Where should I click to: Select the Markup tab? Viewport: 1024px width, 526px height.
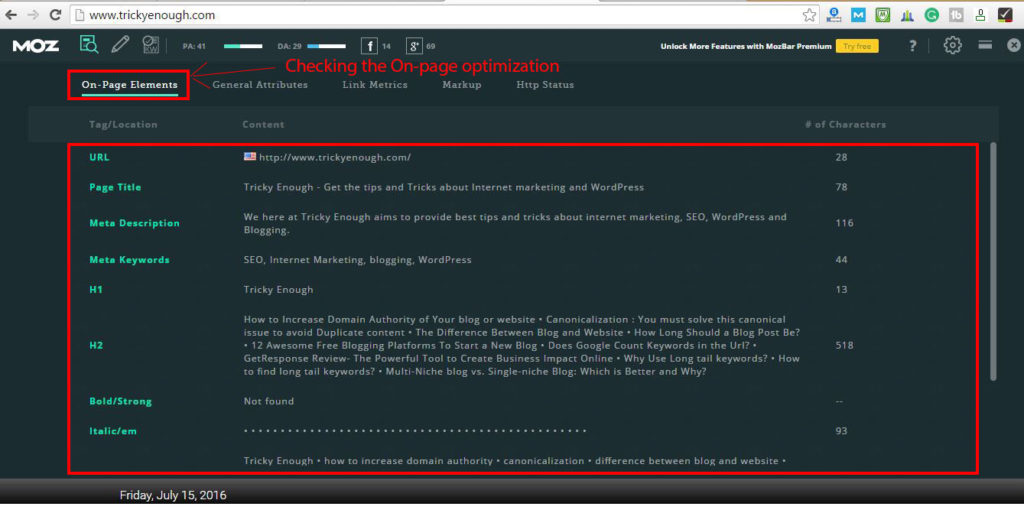pos(462,85)
